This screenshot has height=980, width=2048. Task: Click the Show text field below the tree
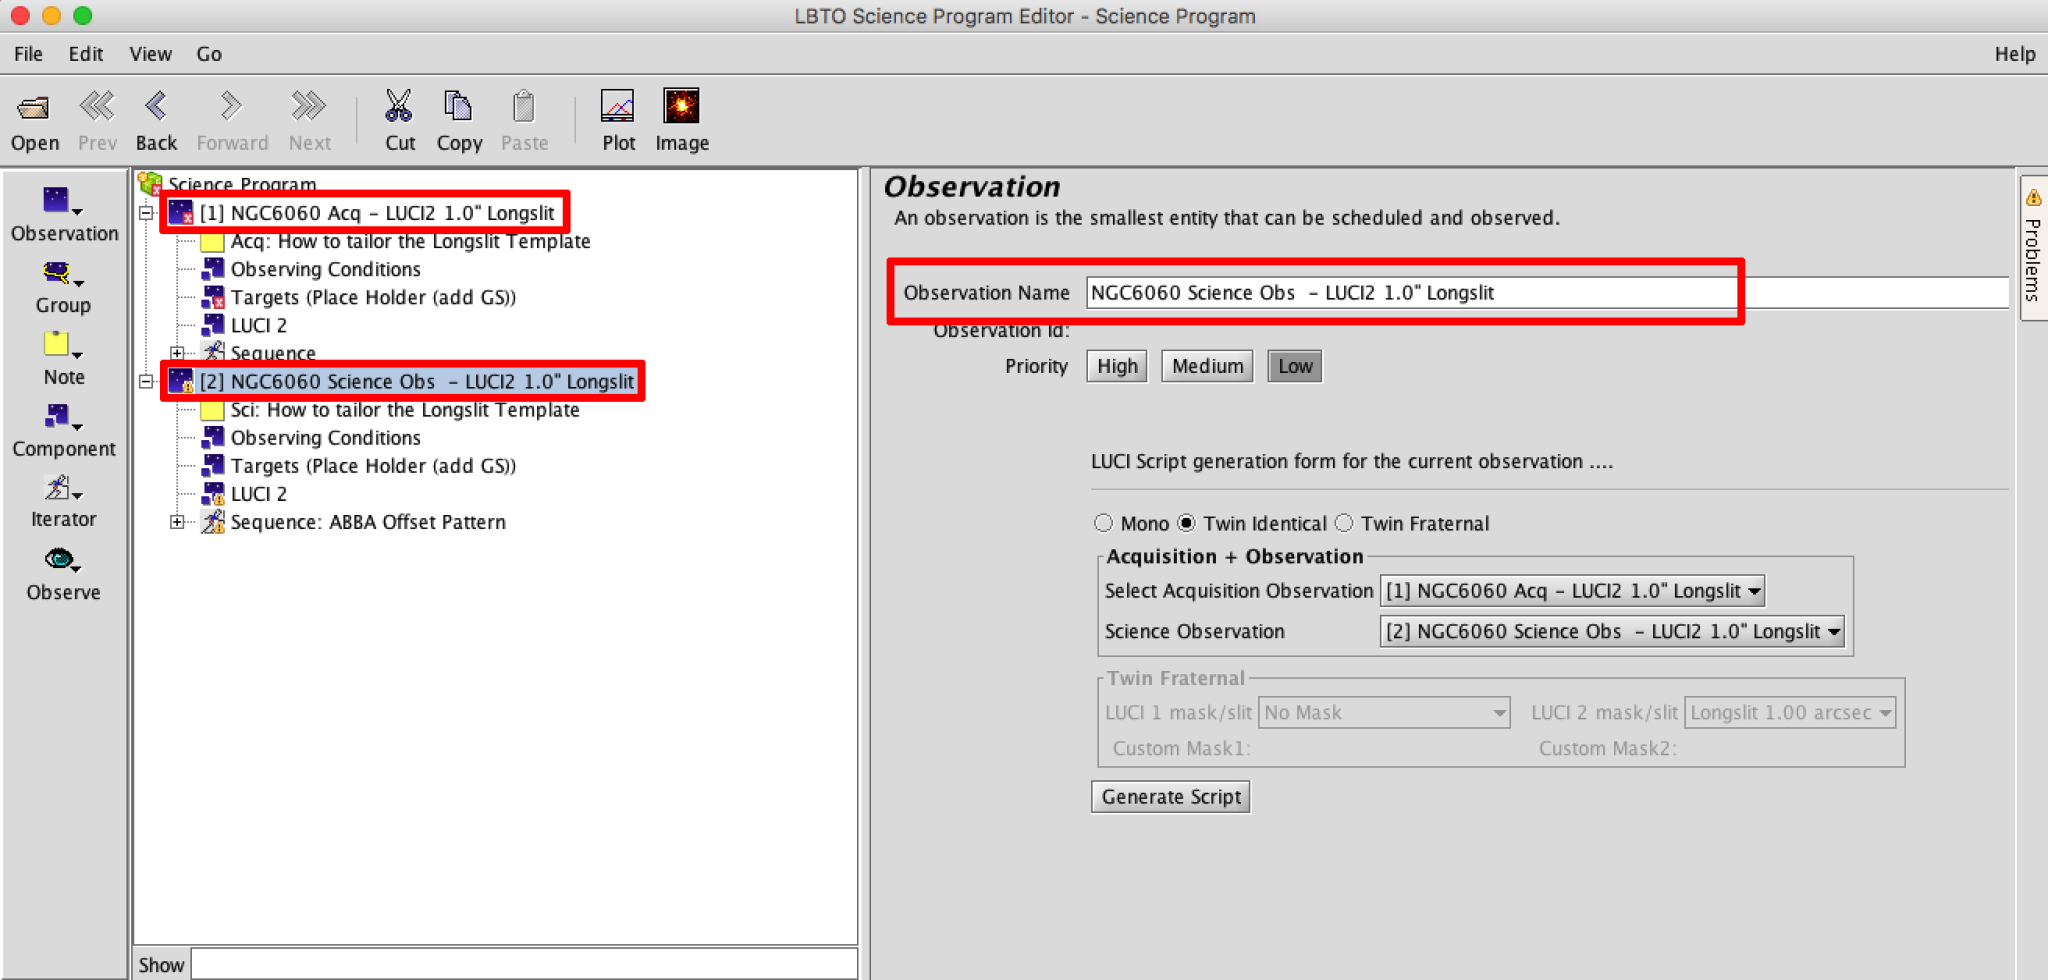click(524, 964)
